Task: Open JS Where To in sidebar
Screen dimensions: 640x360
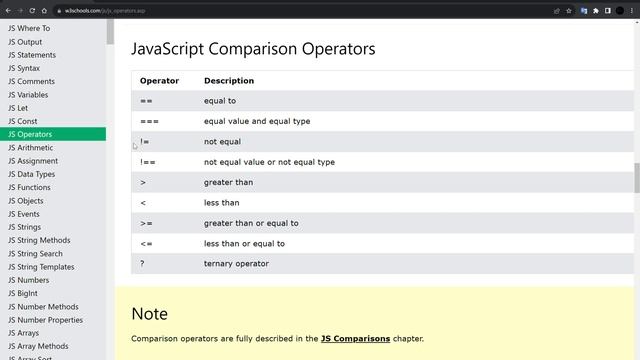Action: (x=29, y=28)
